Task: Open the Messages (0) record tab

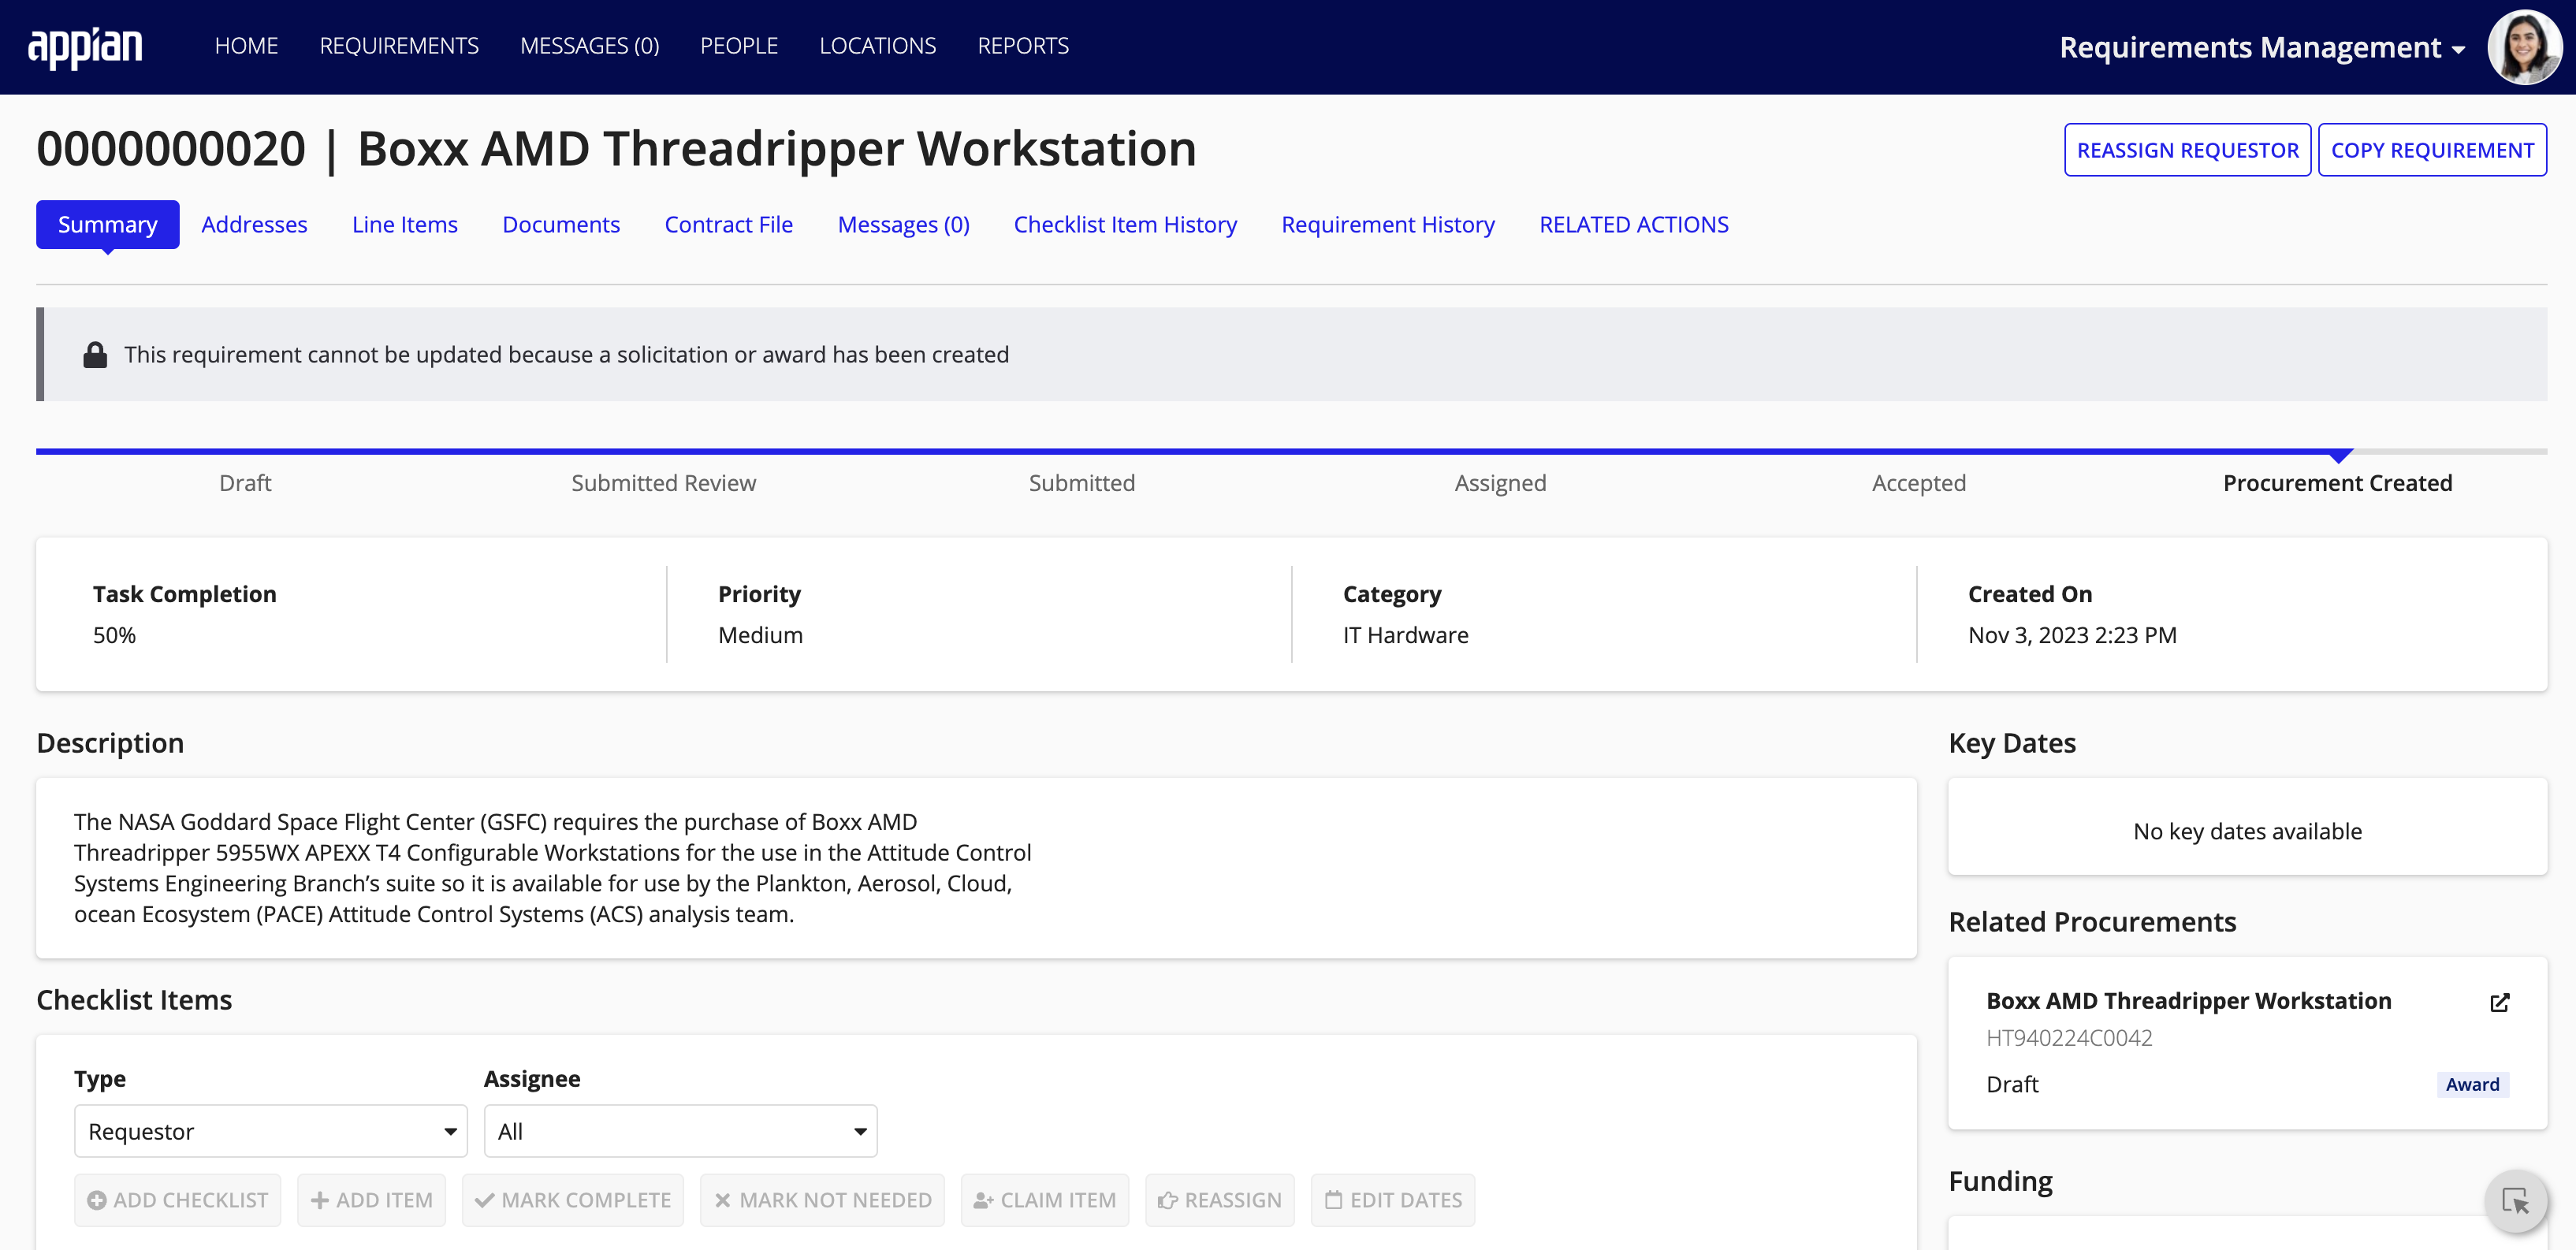Action: pyautogui.click(x=904, y=224)
